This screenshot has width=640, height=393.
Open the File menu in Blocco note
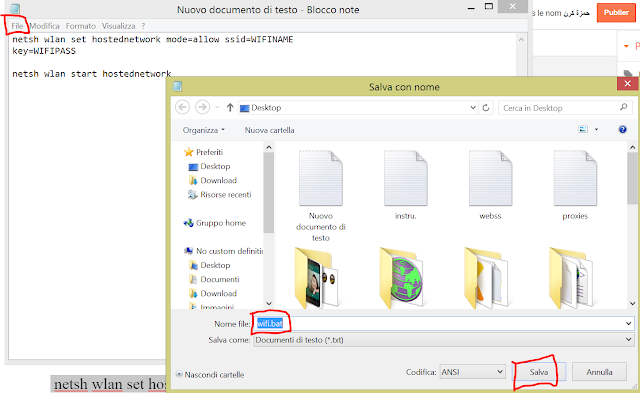point(17,26)
